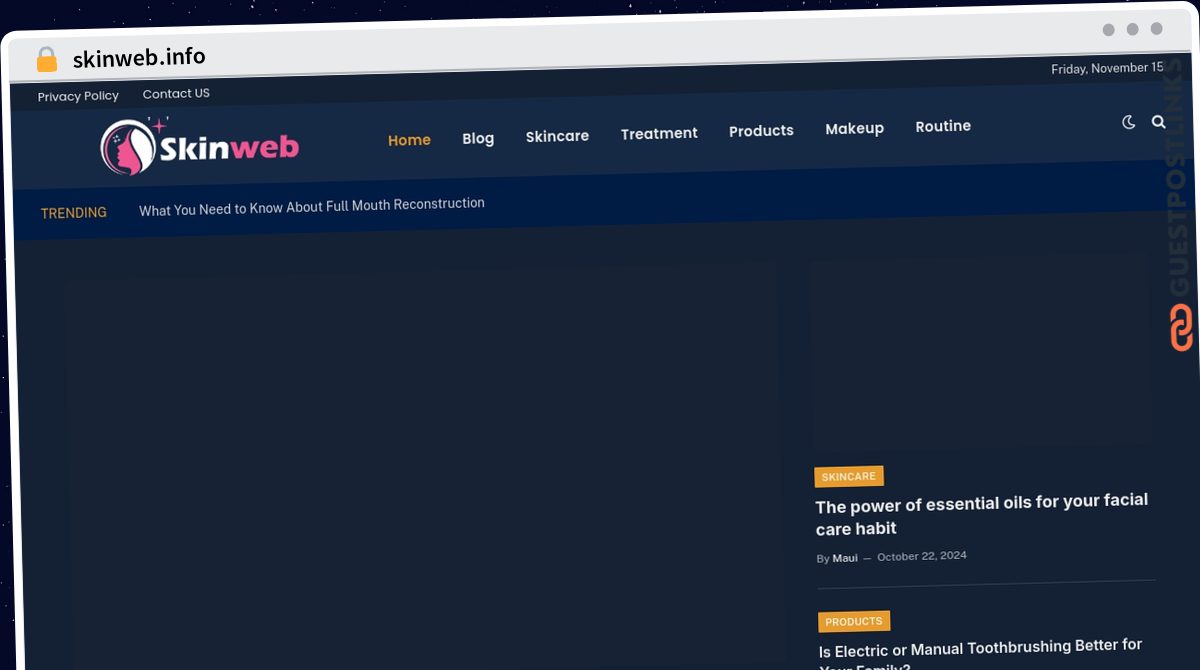Open the trending Full Mouth Reconstruction article
This screenshot has height=670, width=1200.
(312, 207)
